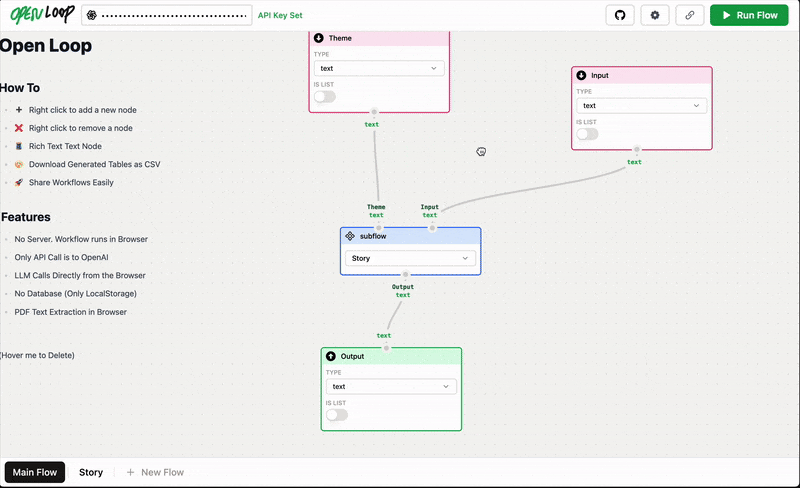The image size is (800, 488).
Task: Click the down-arrow icon on Input node
Action: pyautogui.click(x=581, y=75)
